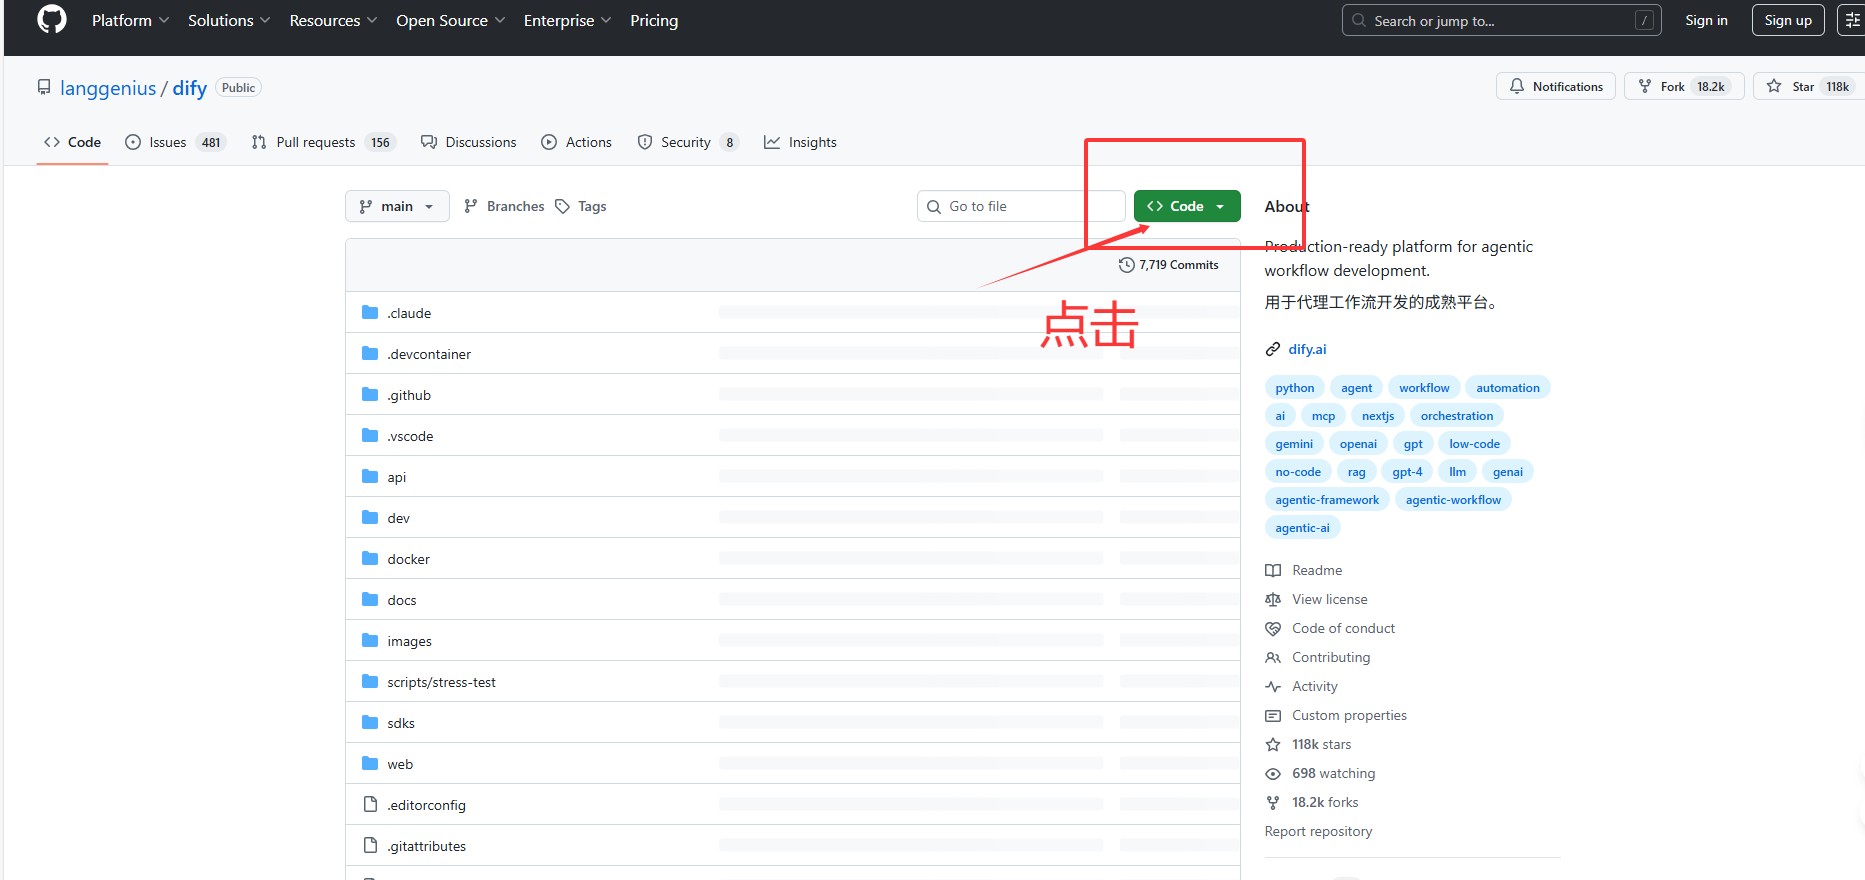Click the agentic-framework topic tag
Image resolution: width=1865 pixels, height=880 pixels.
point(1327,500)
